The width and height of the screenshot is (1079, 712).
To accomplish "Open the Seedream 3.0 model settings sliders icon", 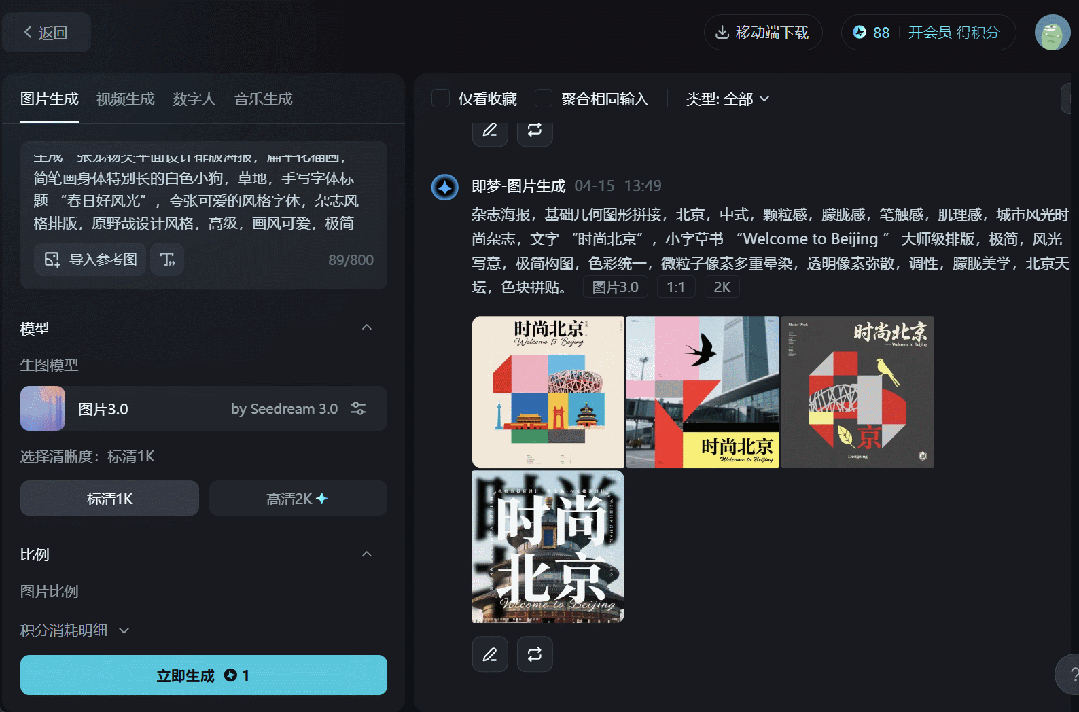I will coord(358,408).
